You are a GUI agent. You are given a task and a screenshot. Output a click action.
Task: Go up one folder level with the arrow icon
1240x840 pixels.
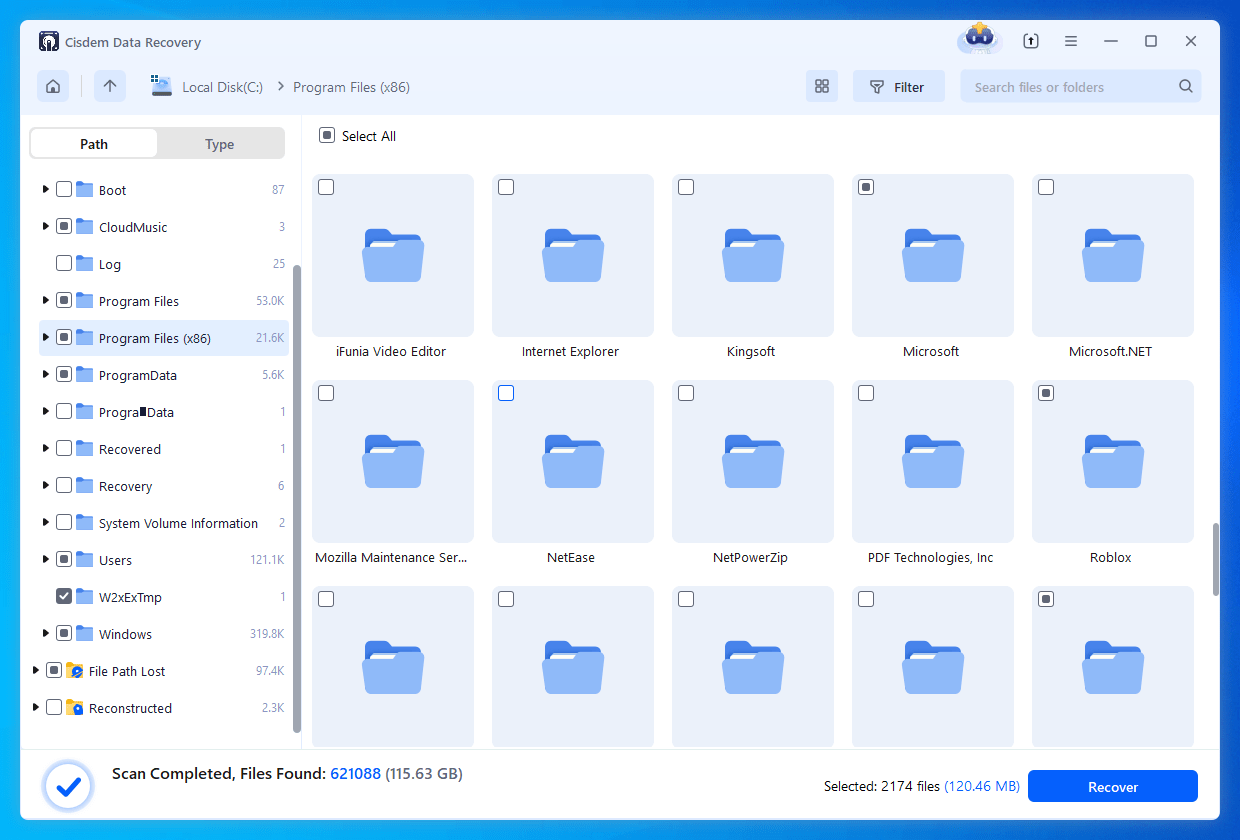(110, 86)
